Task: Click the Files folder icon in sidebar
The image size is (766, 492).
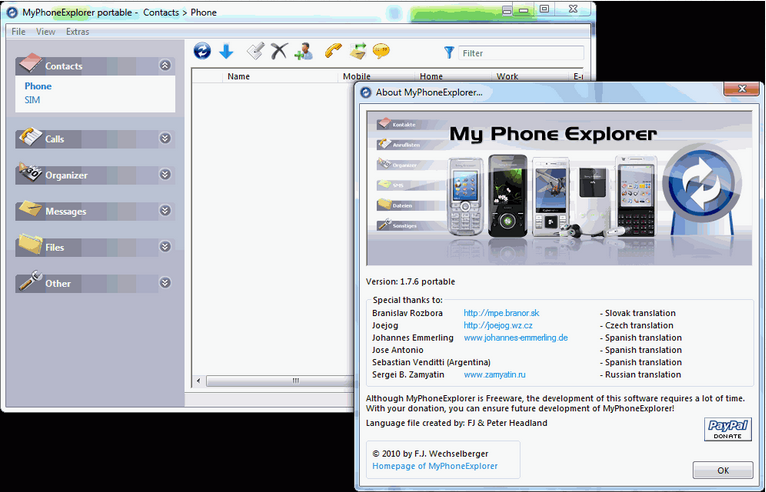Action: pyautogui.click(x=30, y=244)
